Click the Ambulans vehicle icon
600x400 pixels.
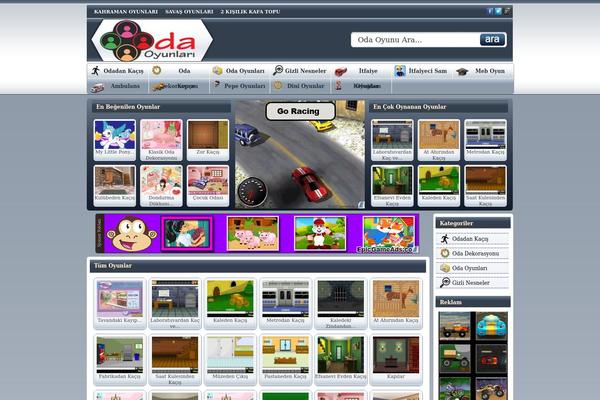pos(98,87)
